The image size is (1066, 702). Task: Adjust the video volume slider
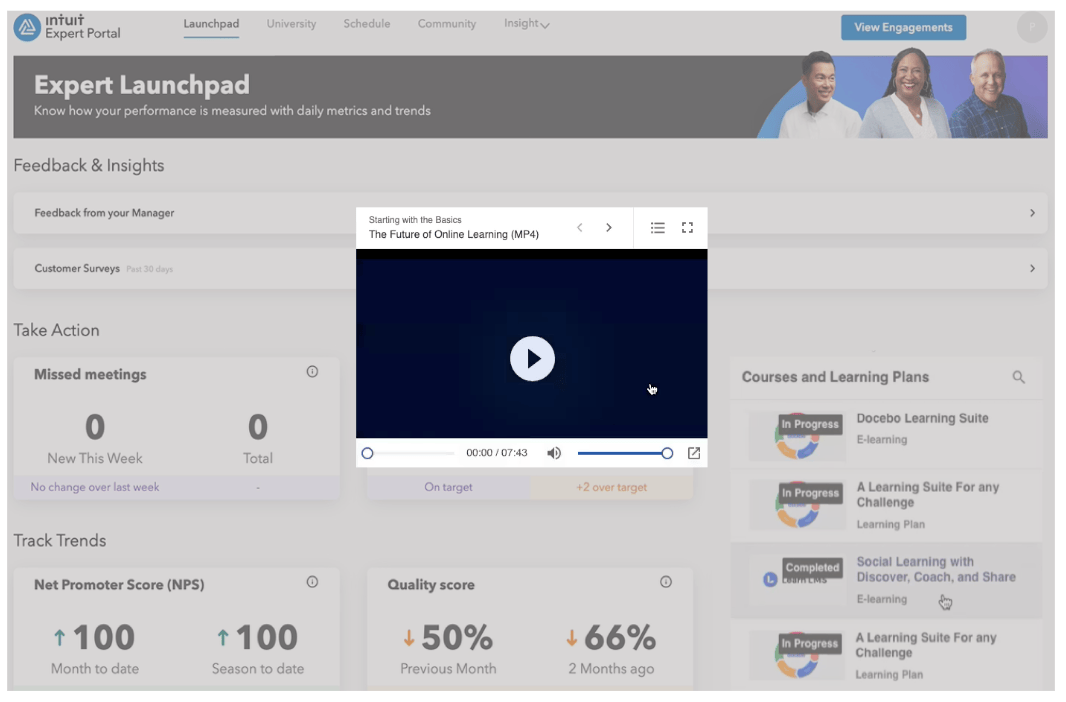pos(622,453)
